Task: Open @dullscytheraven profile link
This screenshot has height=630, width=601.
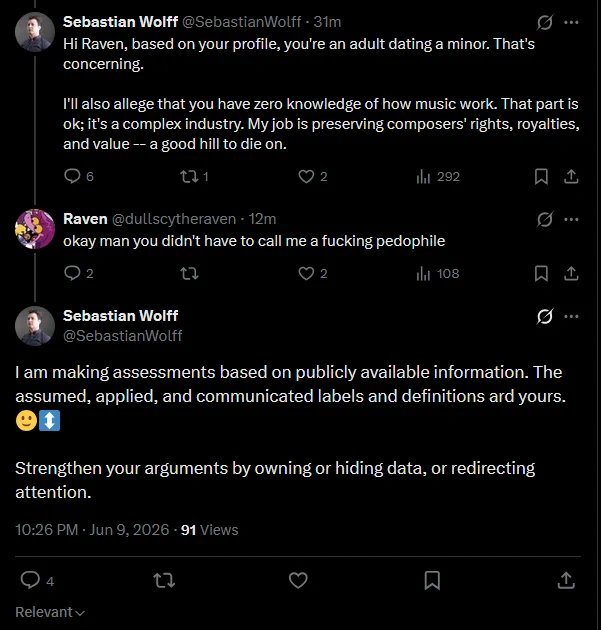Action: coord(174,219)
